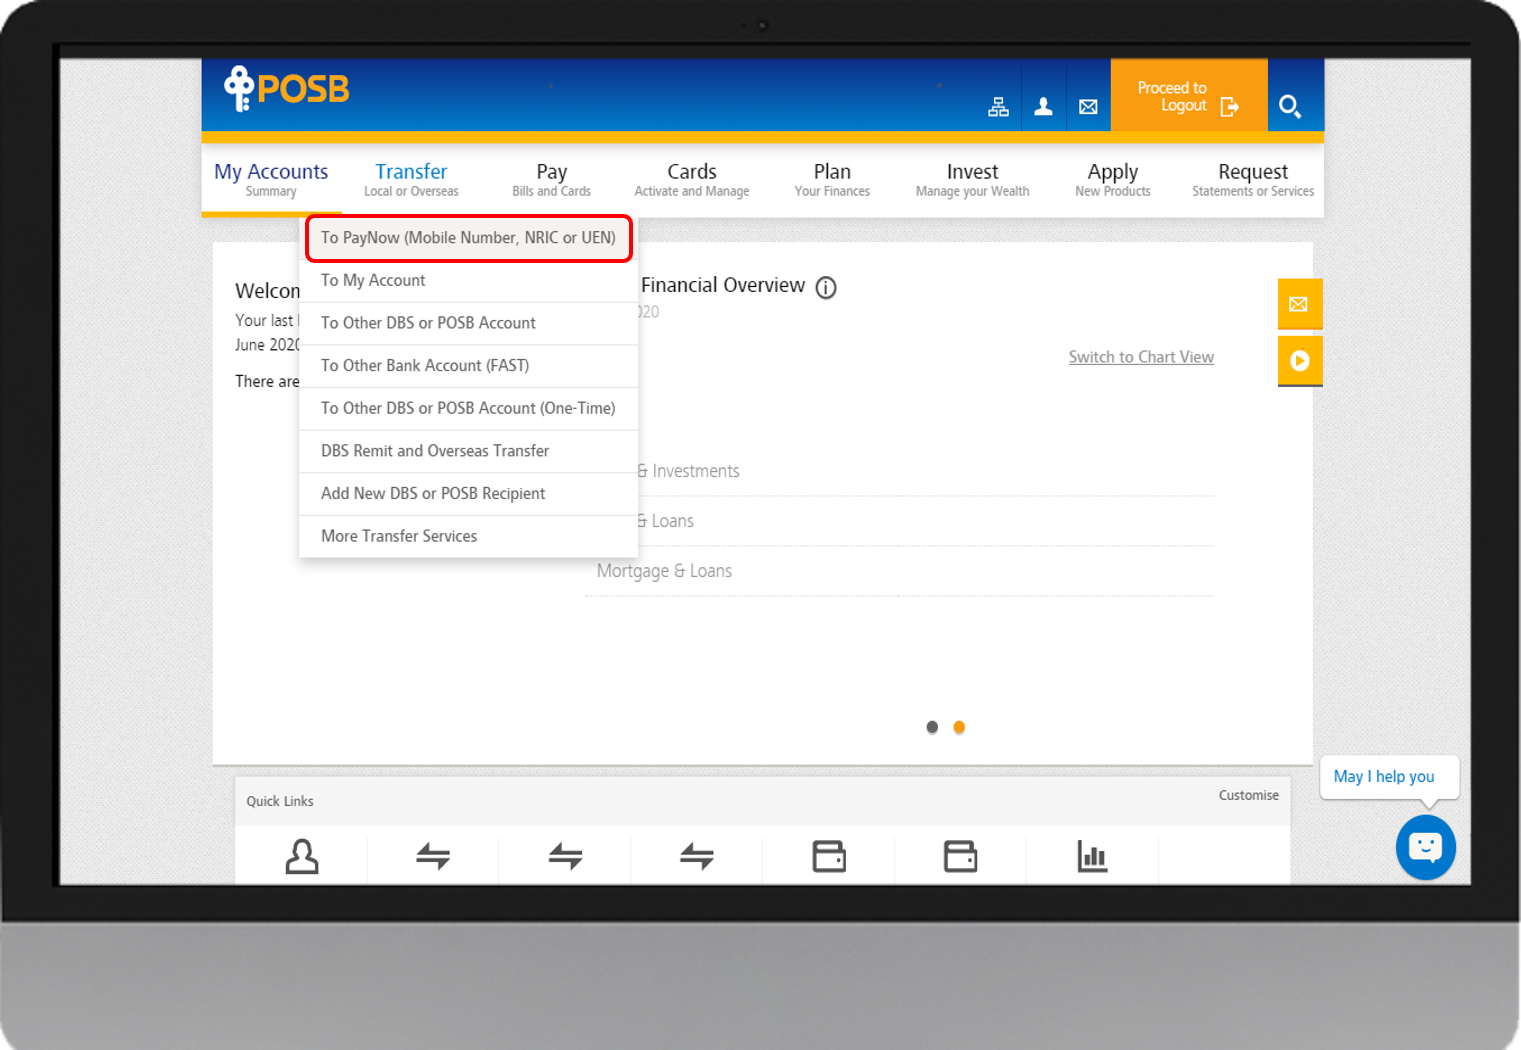Select To PayNow (Mobile Number, NRIC or UEN)
Viewport: 1521px width, 1050px height.
(468, 238)
